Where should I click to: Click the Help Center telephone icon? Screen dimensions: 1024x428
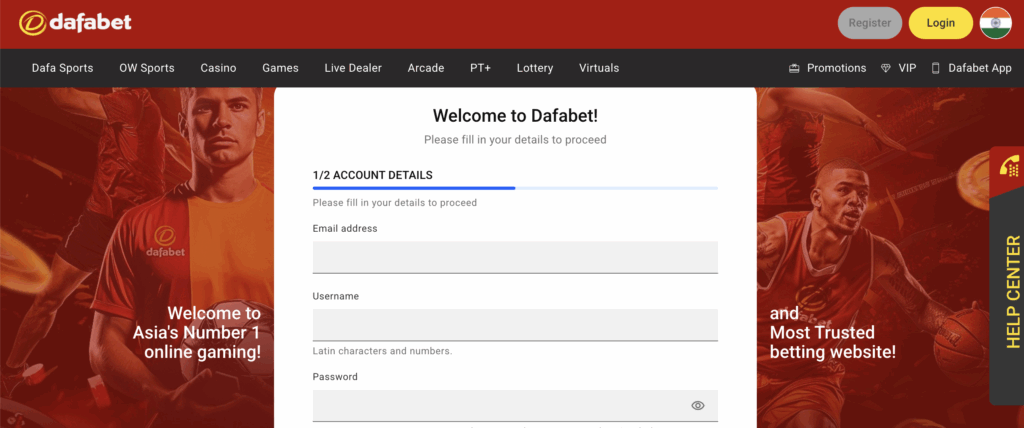point(1009,168)
